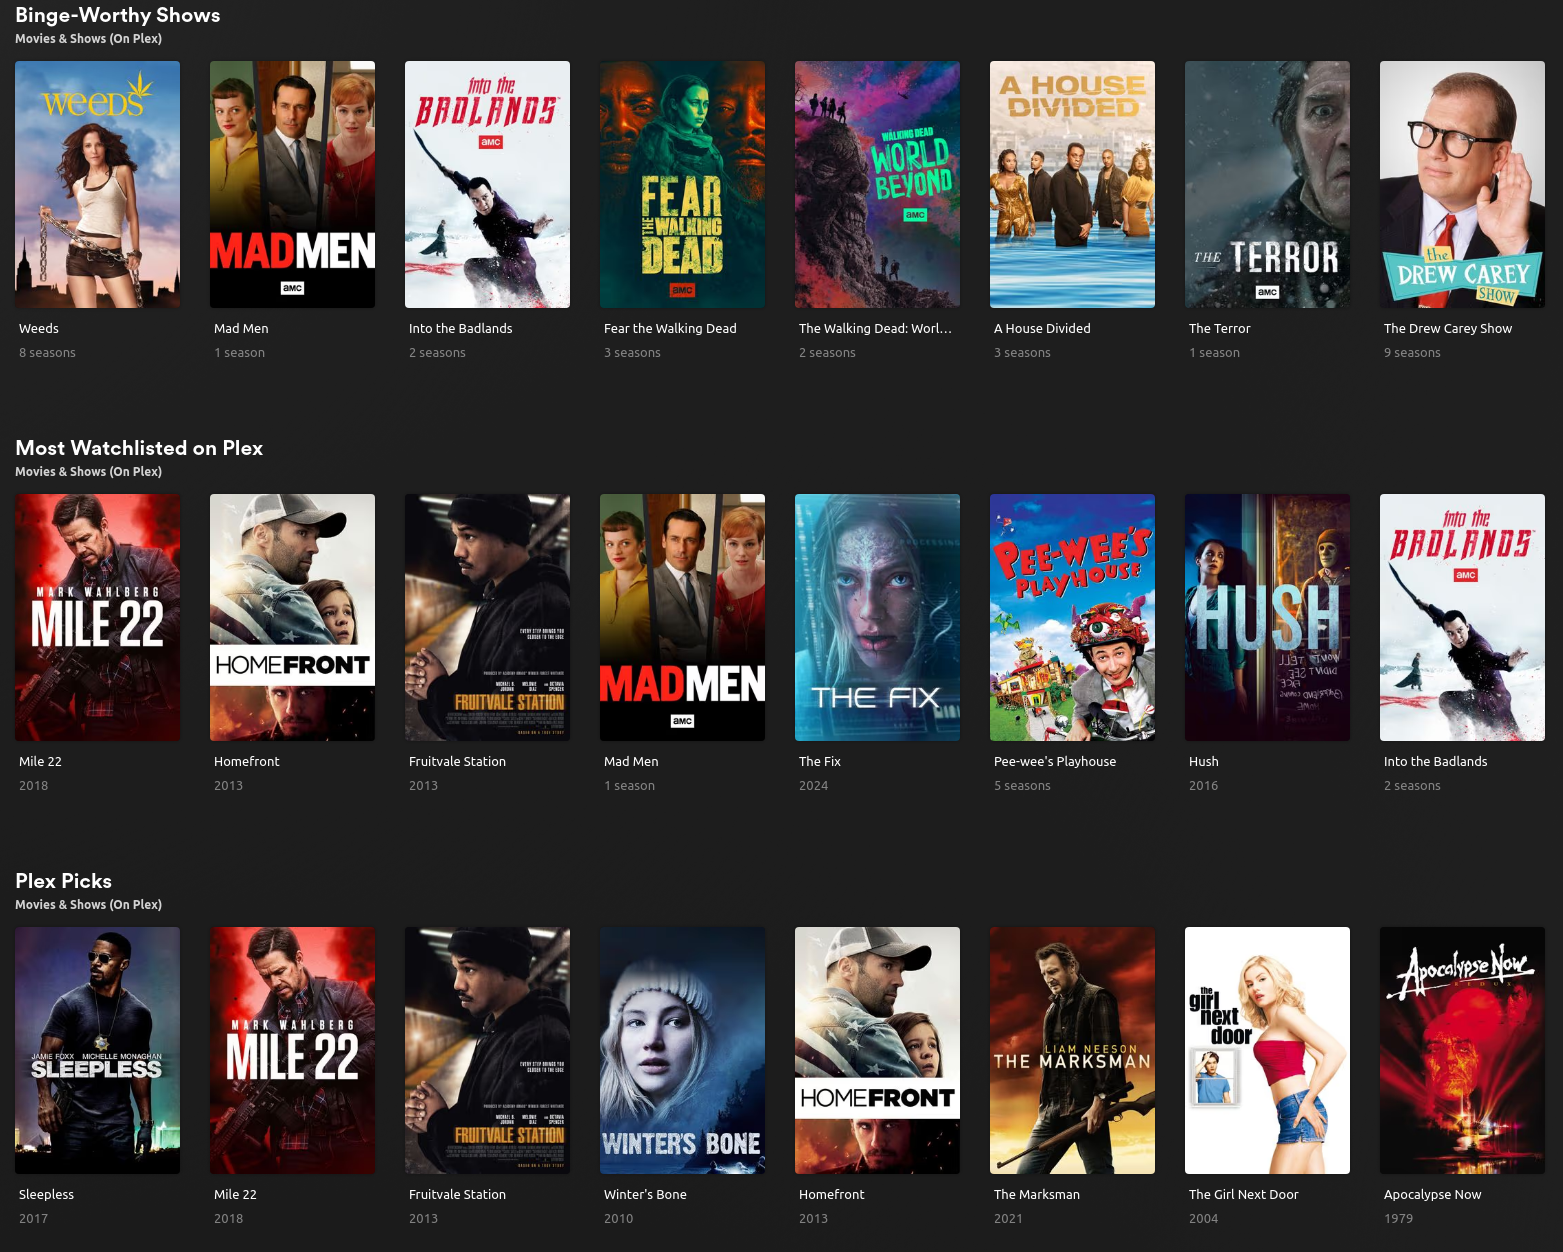Click the Mad Men poster in Most Watchlisted
Screen dimensions: 1563x1252
[682, 617]
